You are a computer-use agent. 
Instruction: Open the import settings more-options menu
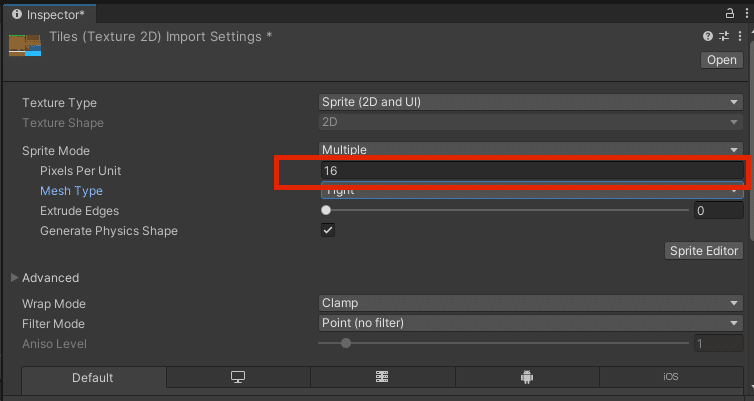pos(740,36)
